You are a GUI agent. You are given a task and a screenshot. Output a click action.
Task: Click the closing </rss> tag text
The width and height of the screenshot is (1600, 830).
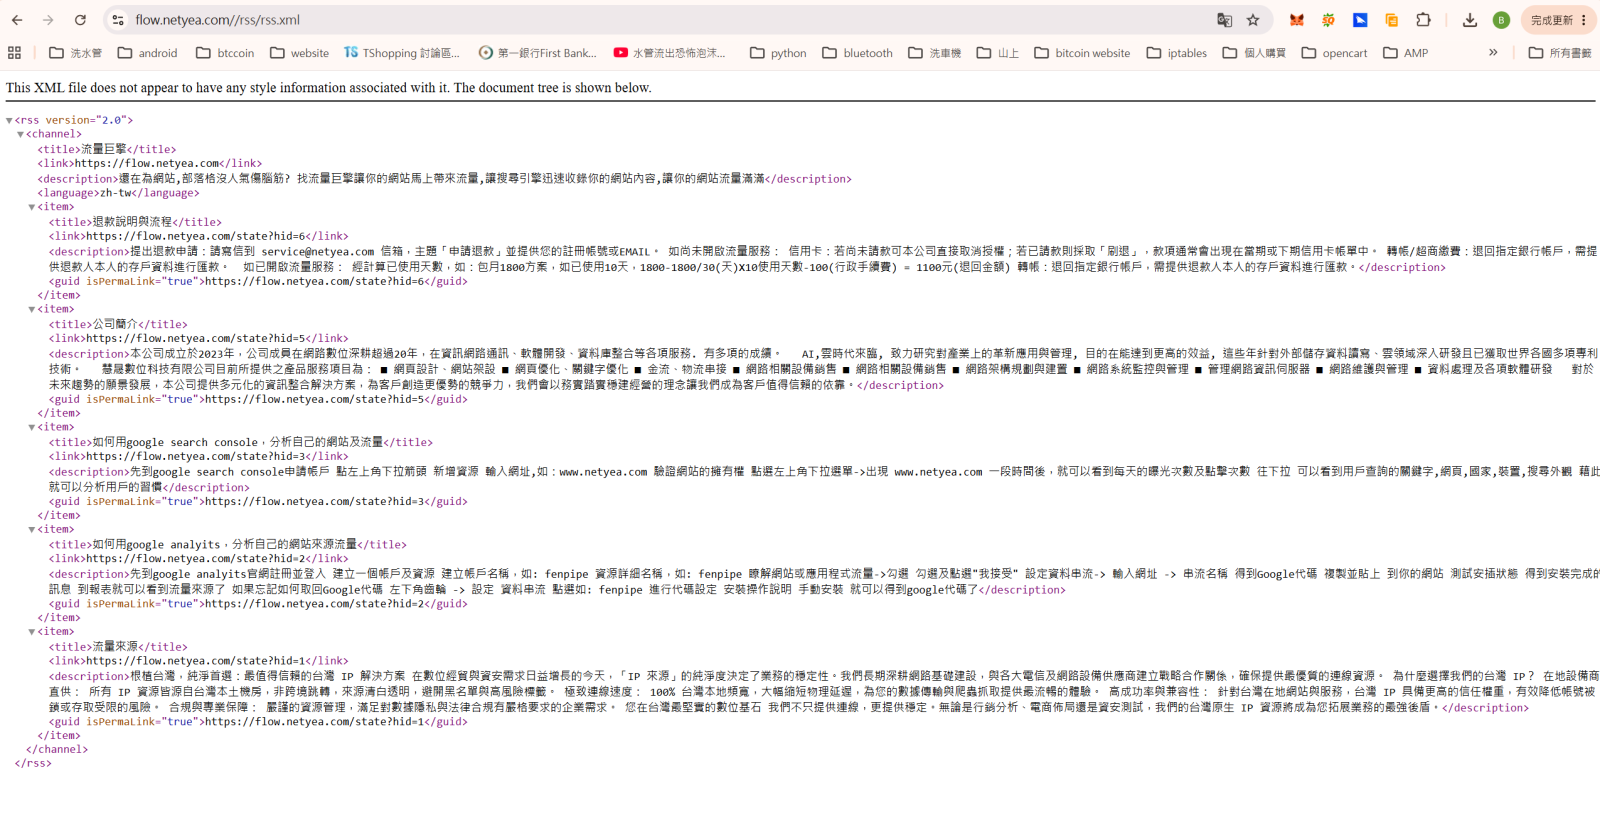(33, 763)
